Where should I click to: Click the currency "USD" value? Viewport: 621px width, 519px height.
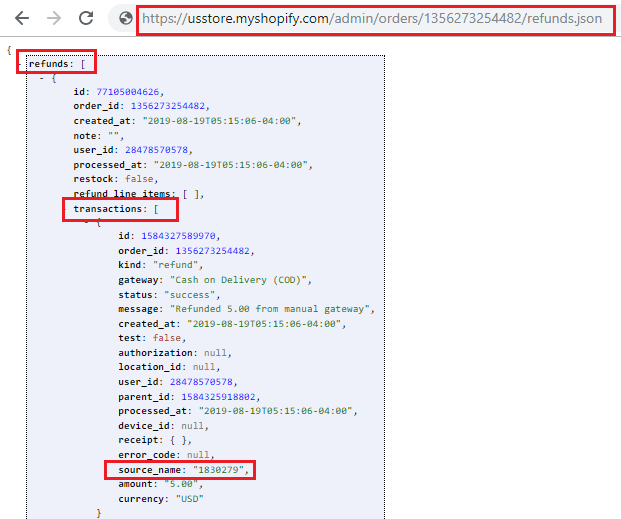[x=190, y=499]
